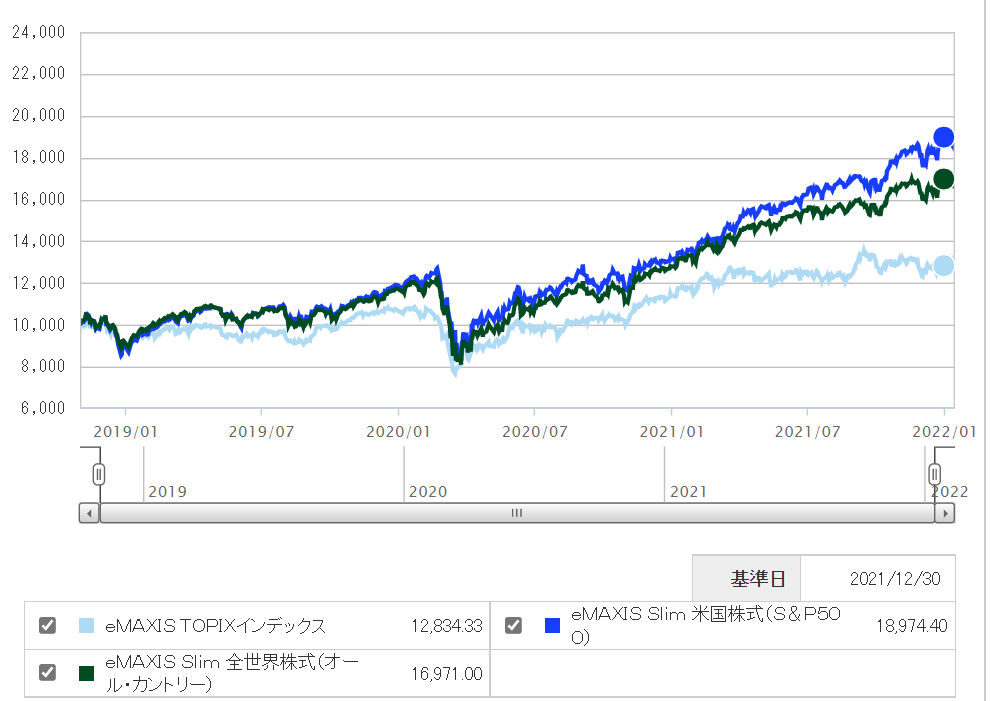991x701 pixels.
Task: Click the 2021 label in range navigator
Action: 688,492
